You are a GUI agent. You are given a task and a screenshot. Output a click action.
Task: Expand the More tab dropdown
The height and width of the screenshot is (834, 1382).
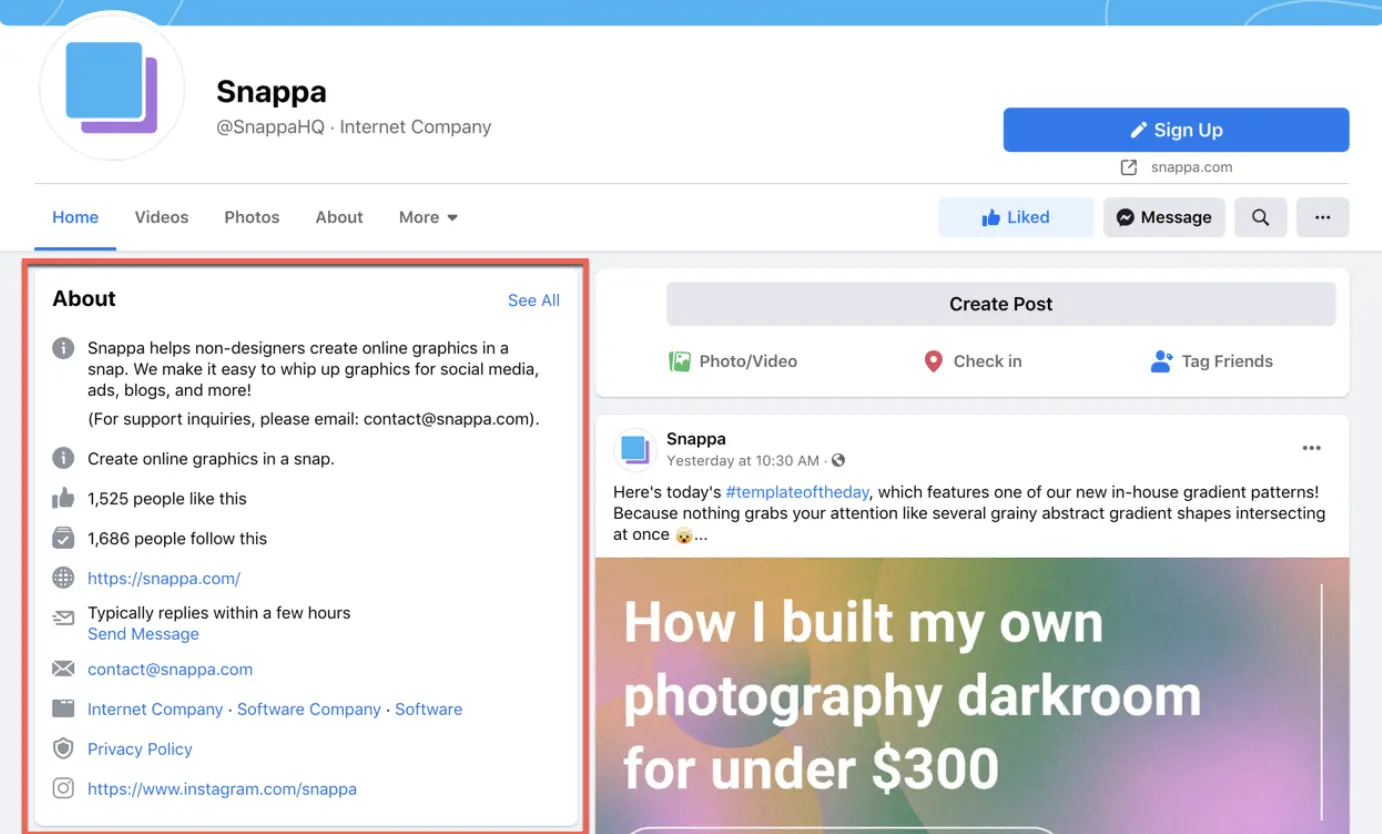pyautogui.click(x=428, y=217)
